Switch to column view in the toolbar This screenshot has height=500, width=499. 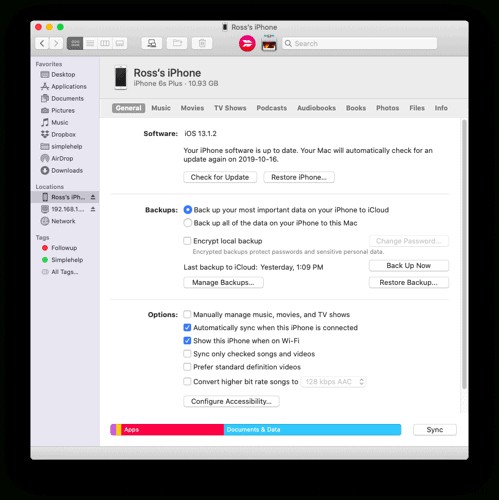[x=105, y=43]
